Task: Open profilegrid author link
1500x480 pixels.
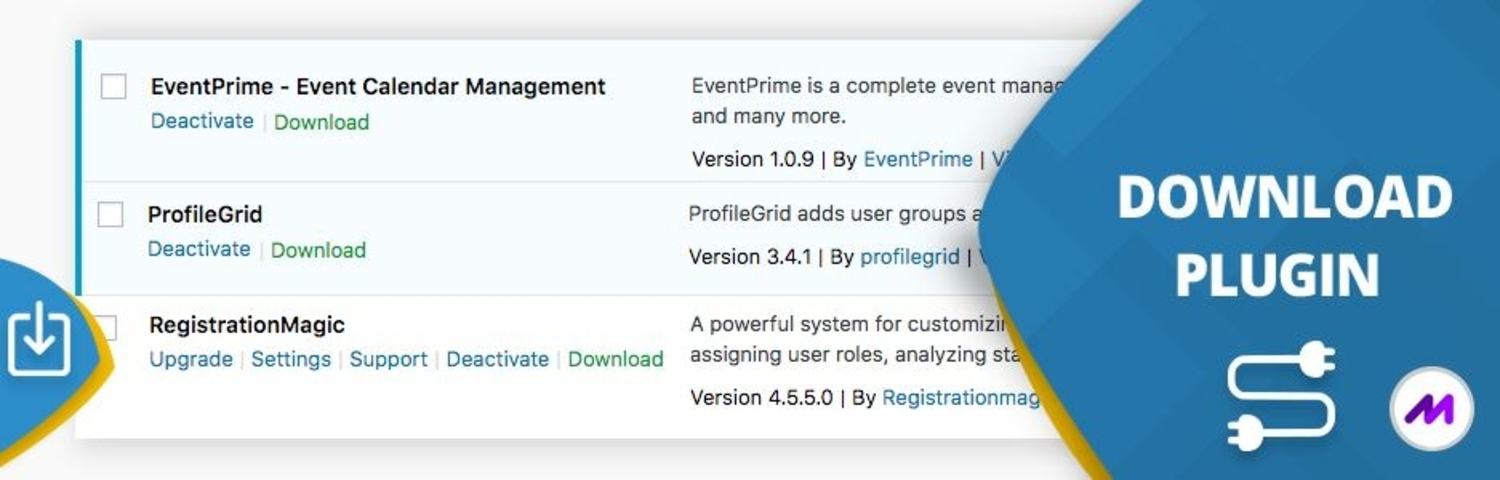Action: click(x=910, y=257)
